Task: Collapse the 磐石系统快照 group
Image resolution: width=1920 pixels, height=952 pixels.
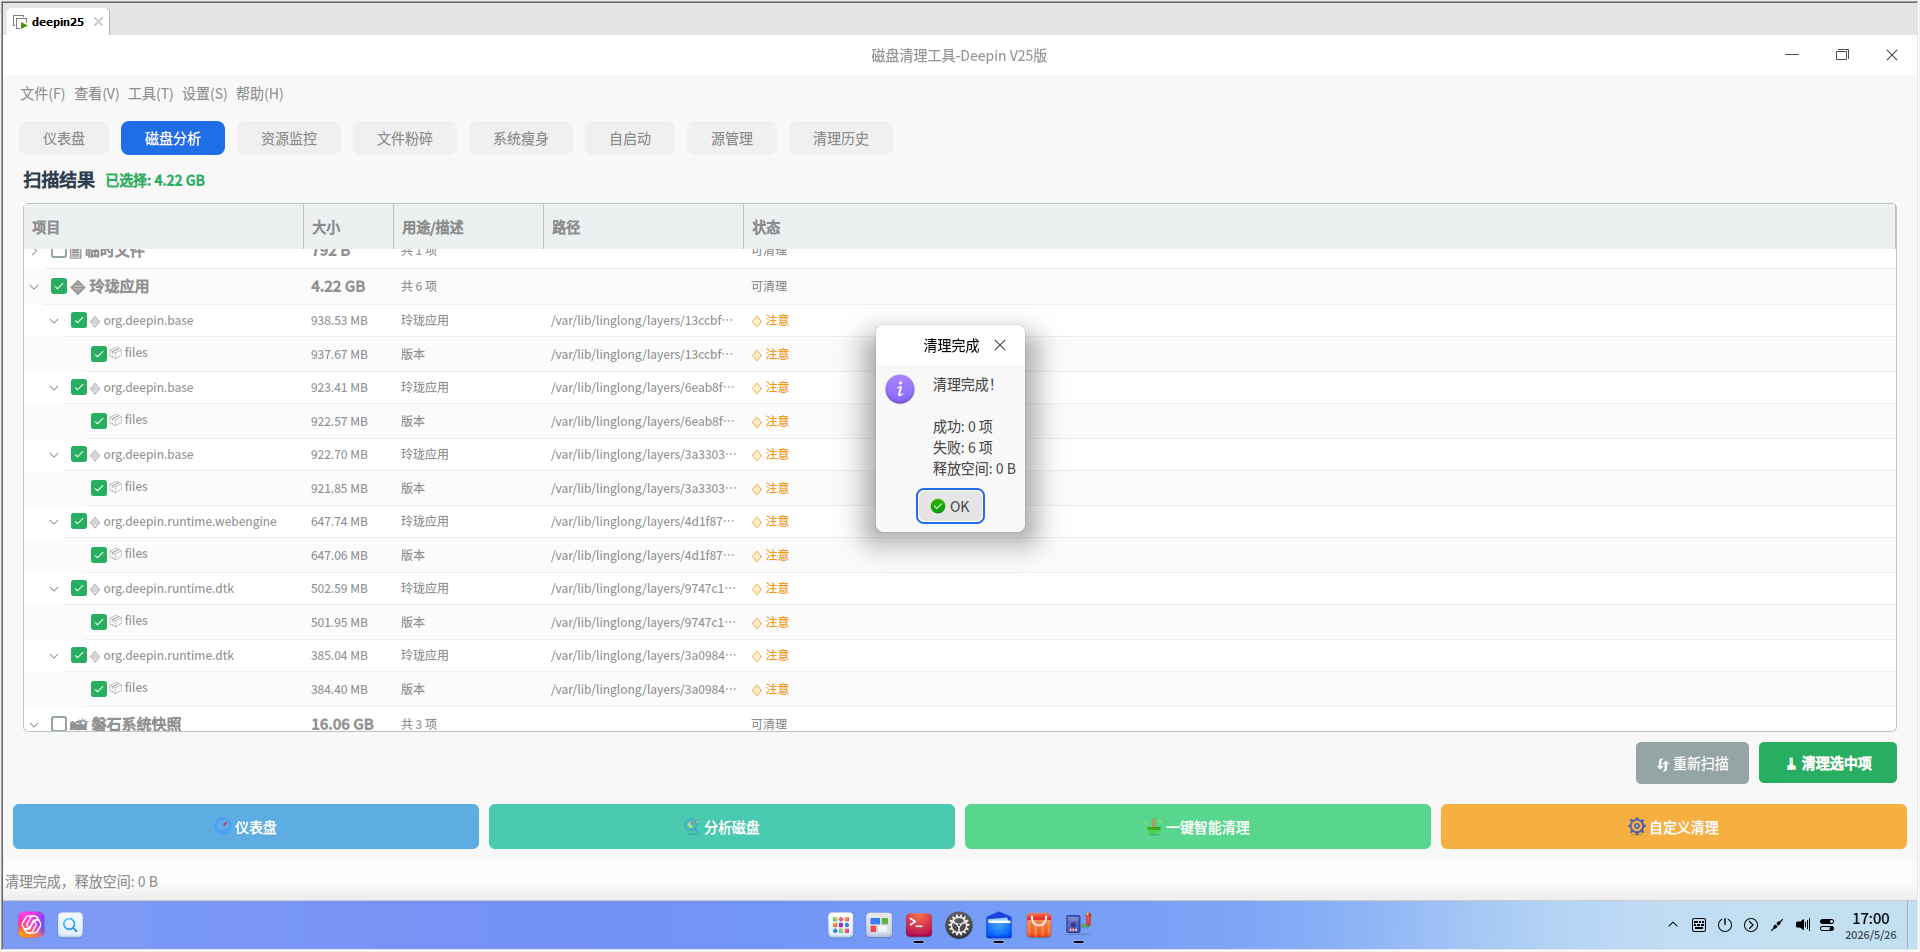Action: coord(34,724)
